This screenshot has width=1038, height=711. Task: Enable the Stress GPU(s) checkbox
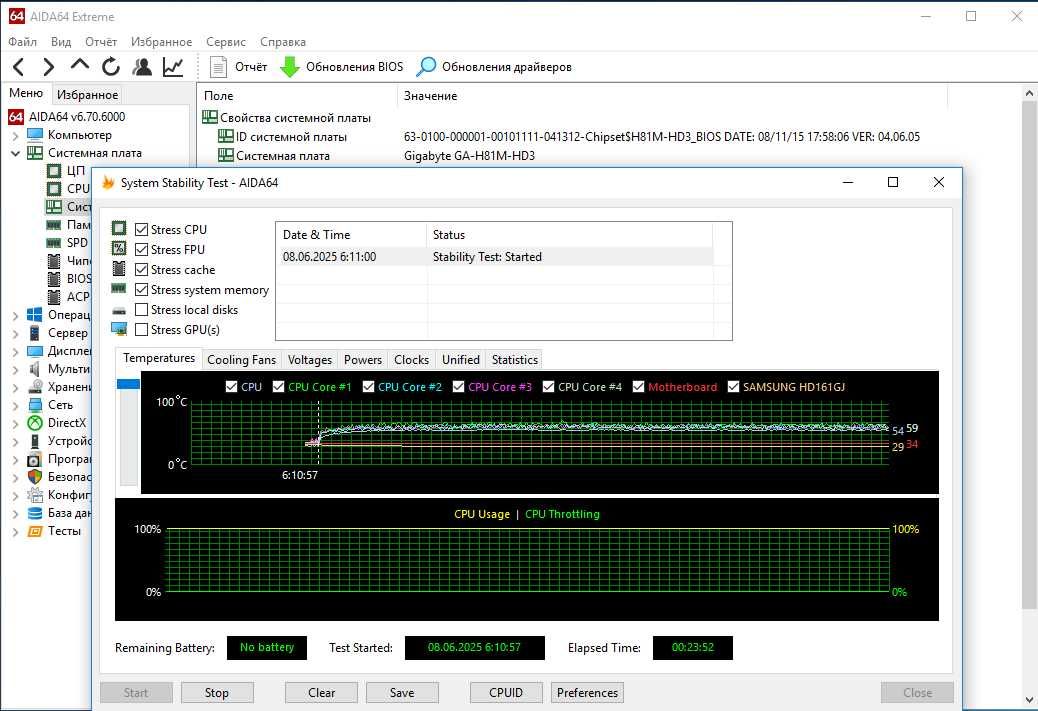[141, 329]
